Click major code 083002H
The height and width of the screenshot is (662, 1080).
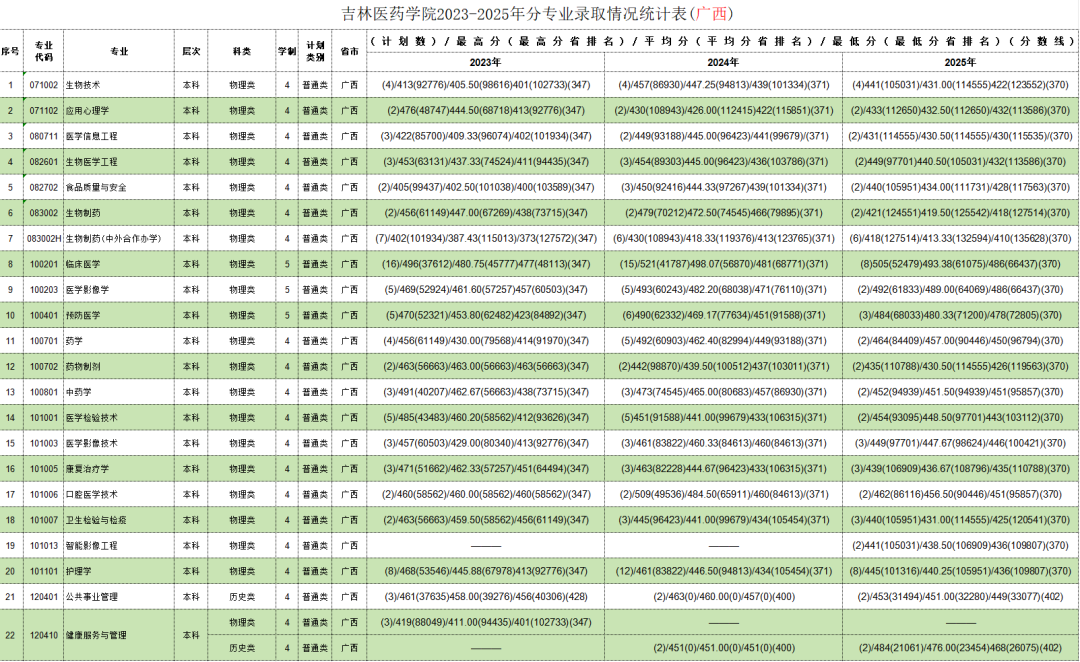[x=44, y=238]
